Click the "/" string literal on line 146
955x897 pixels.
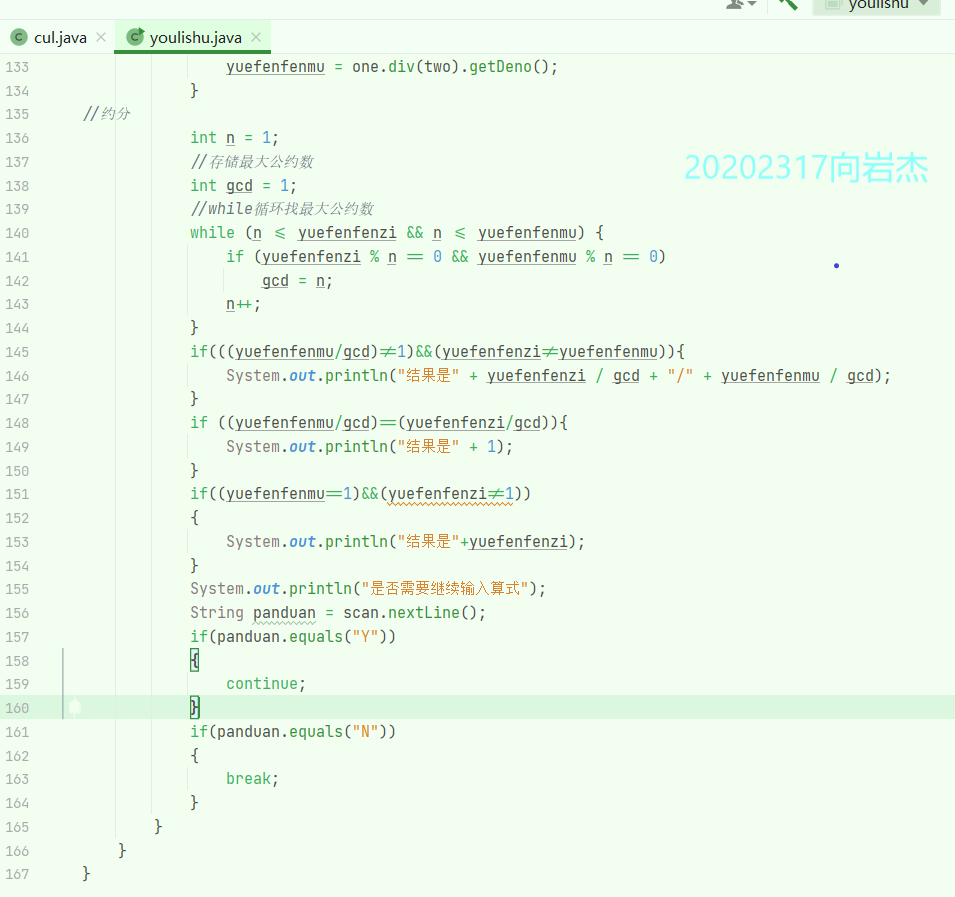680,375
